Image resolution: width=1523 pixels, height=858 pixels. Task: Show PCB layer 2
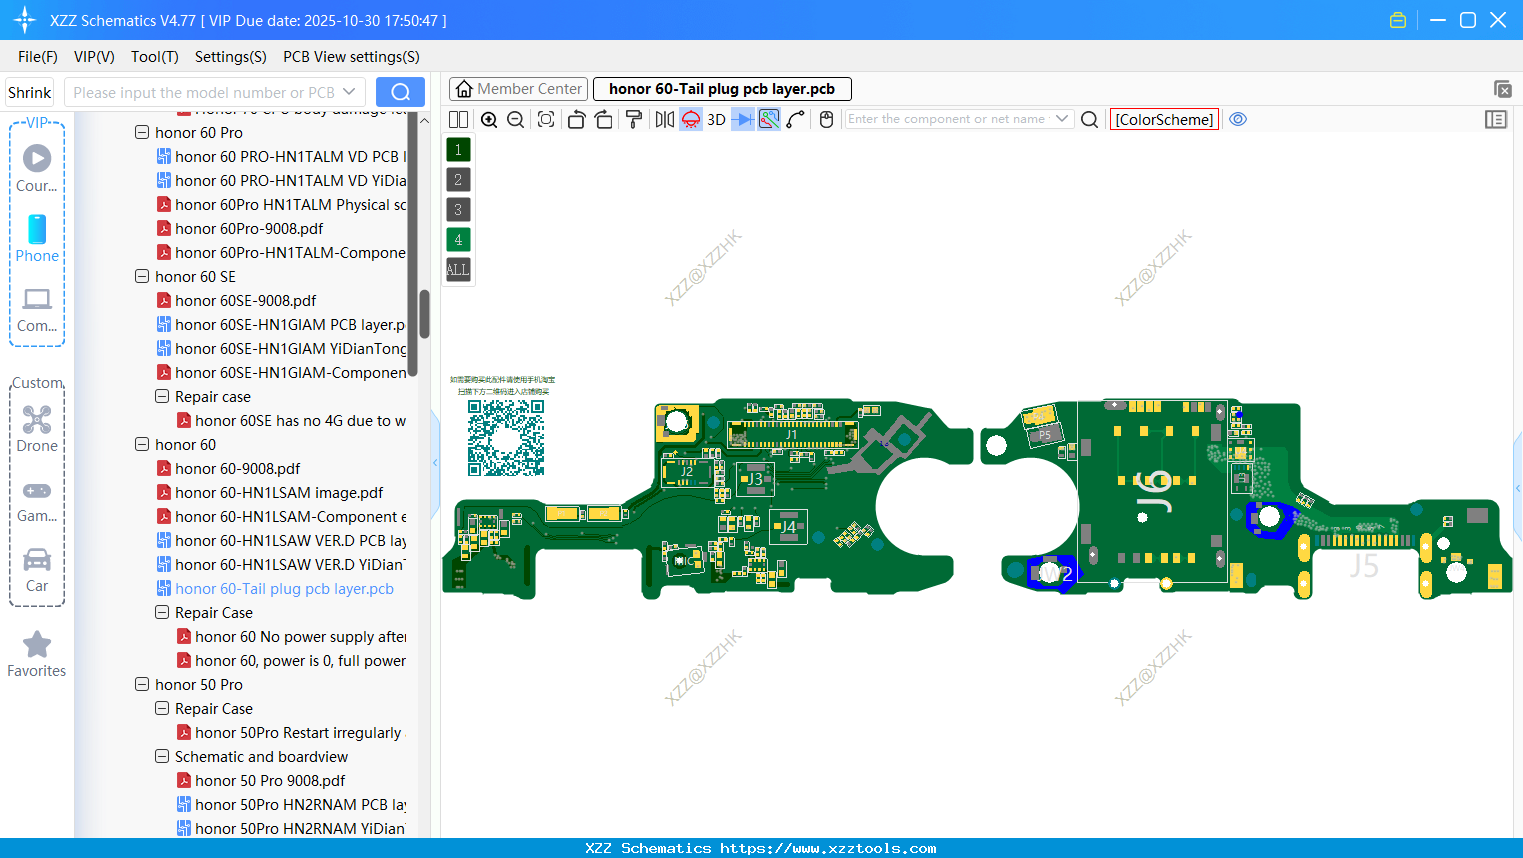458,180
